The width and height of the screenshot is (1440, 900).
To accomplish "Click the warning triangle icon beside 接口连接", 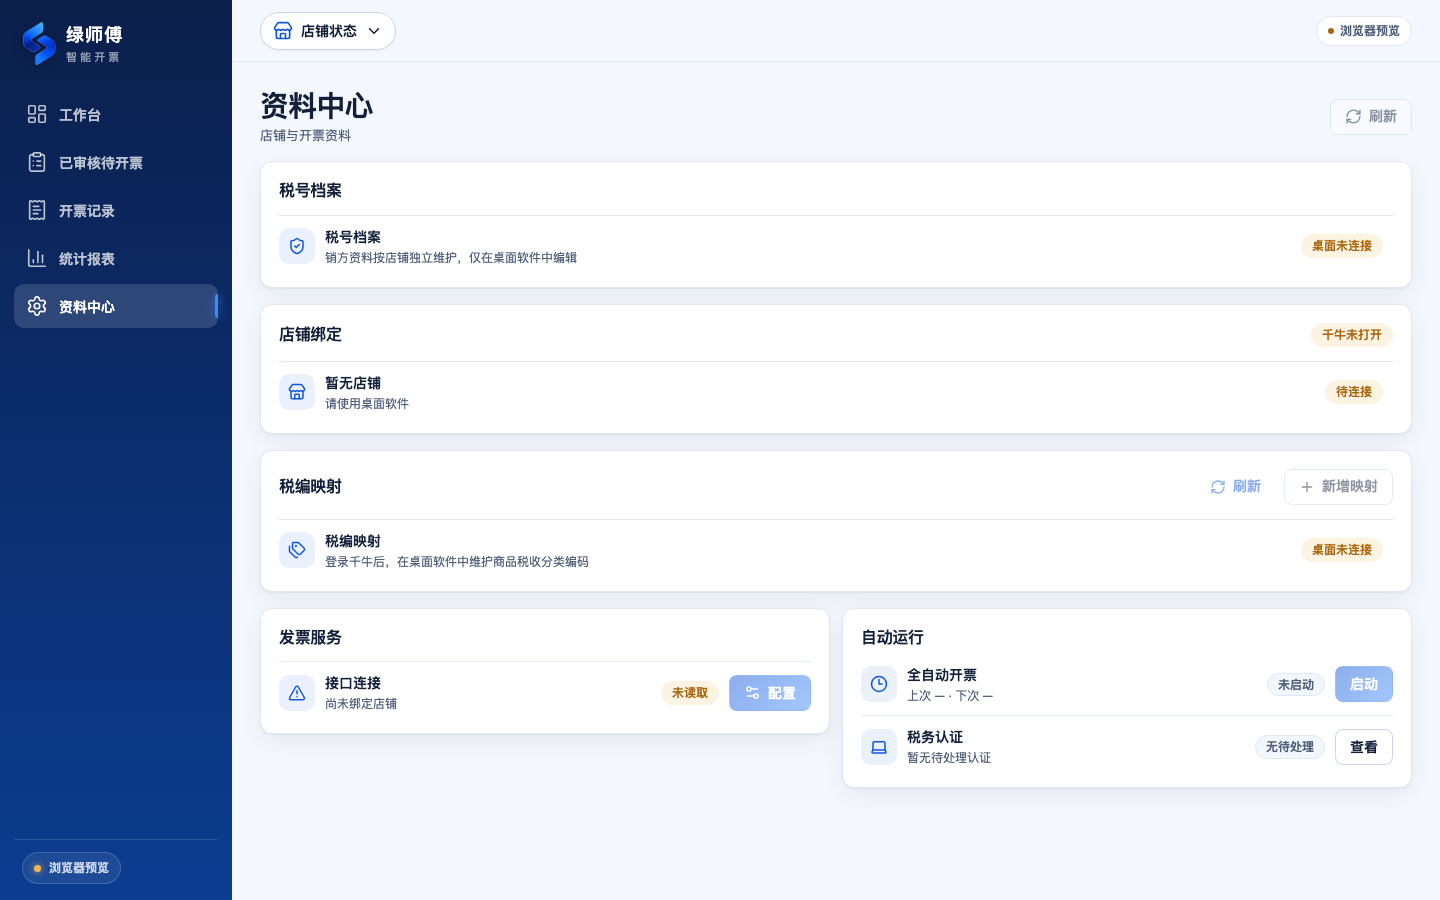I will click(297, 693).
